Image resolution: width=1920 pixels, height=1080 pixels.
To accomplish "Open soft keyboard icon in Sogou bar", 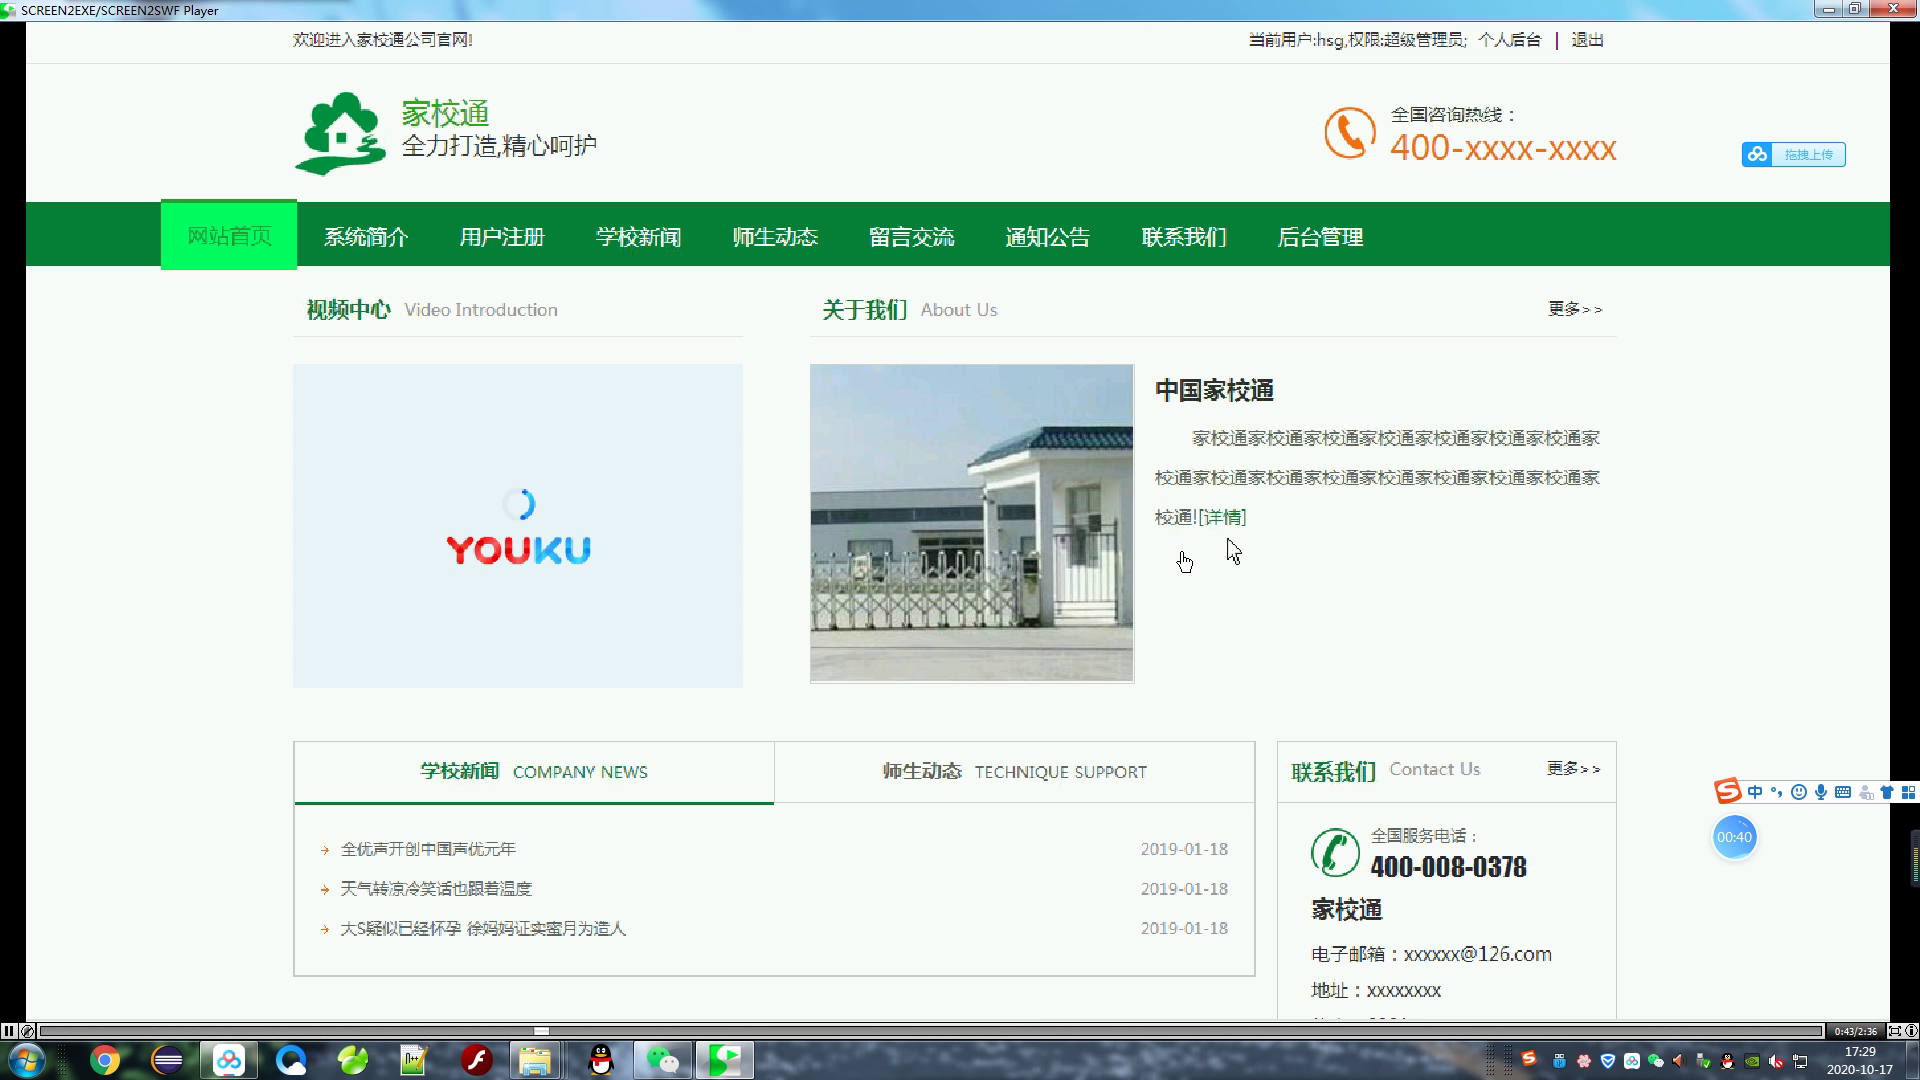I will point(1843,792).
